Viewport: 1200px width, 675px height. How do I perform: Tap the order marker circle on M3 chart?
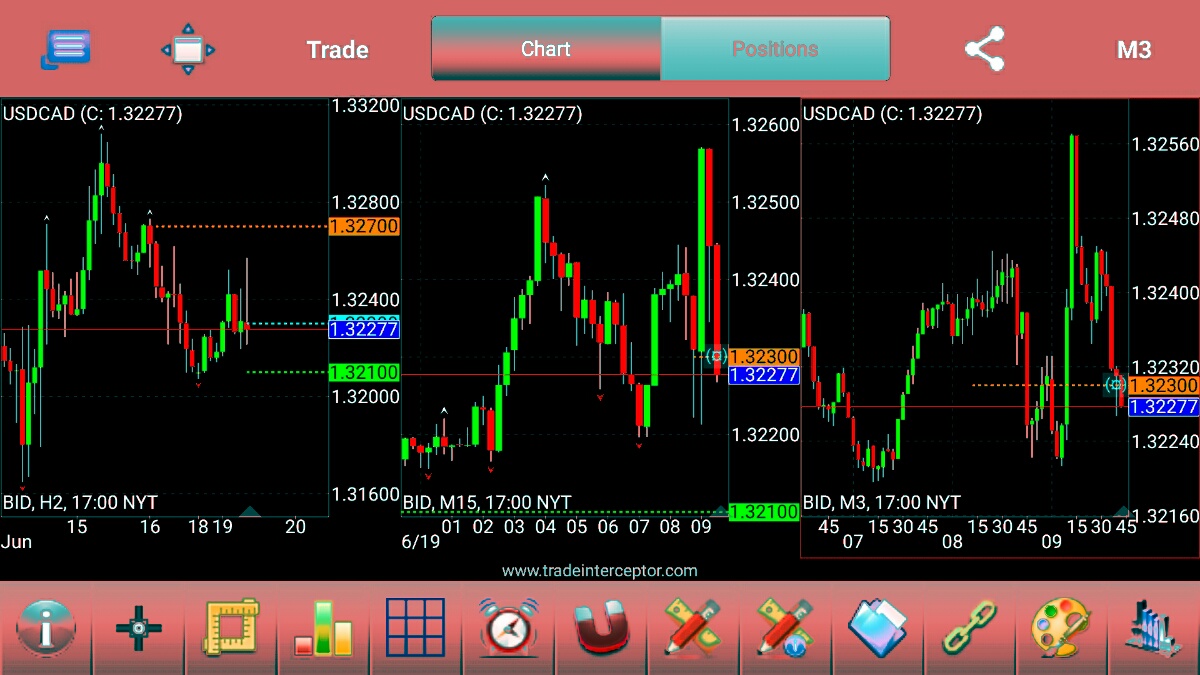click(x=1114, y=385)
